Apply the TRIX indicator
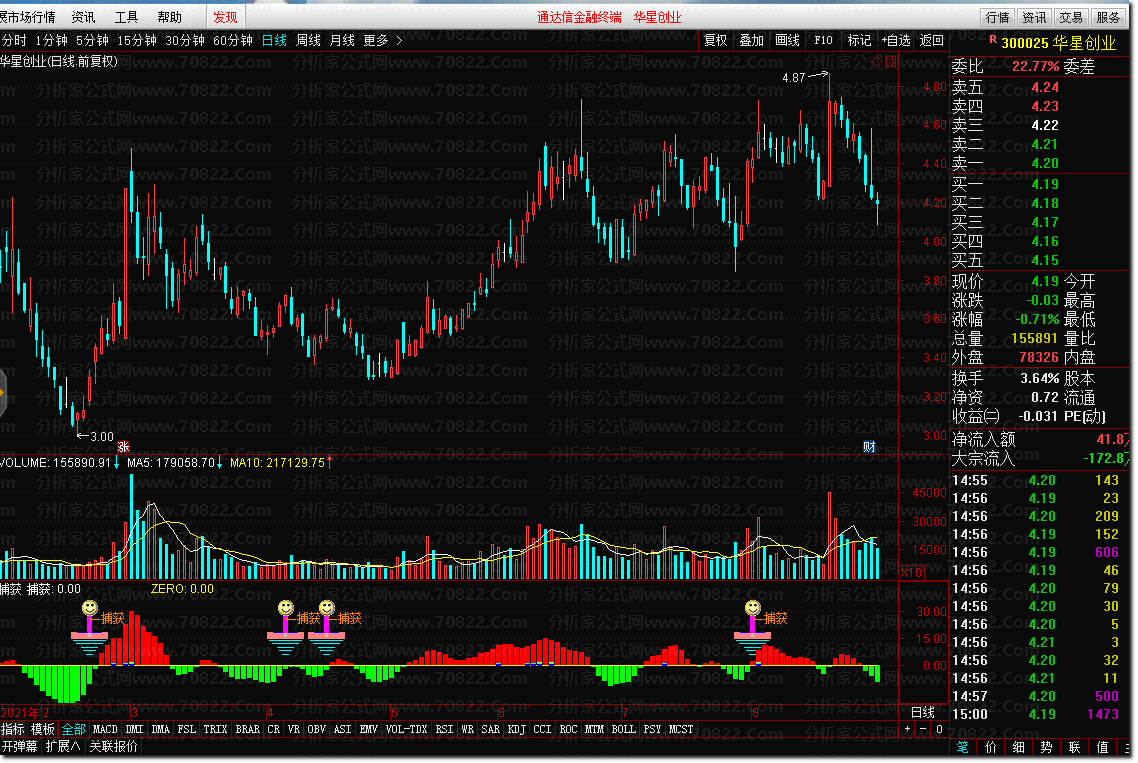 216,729
